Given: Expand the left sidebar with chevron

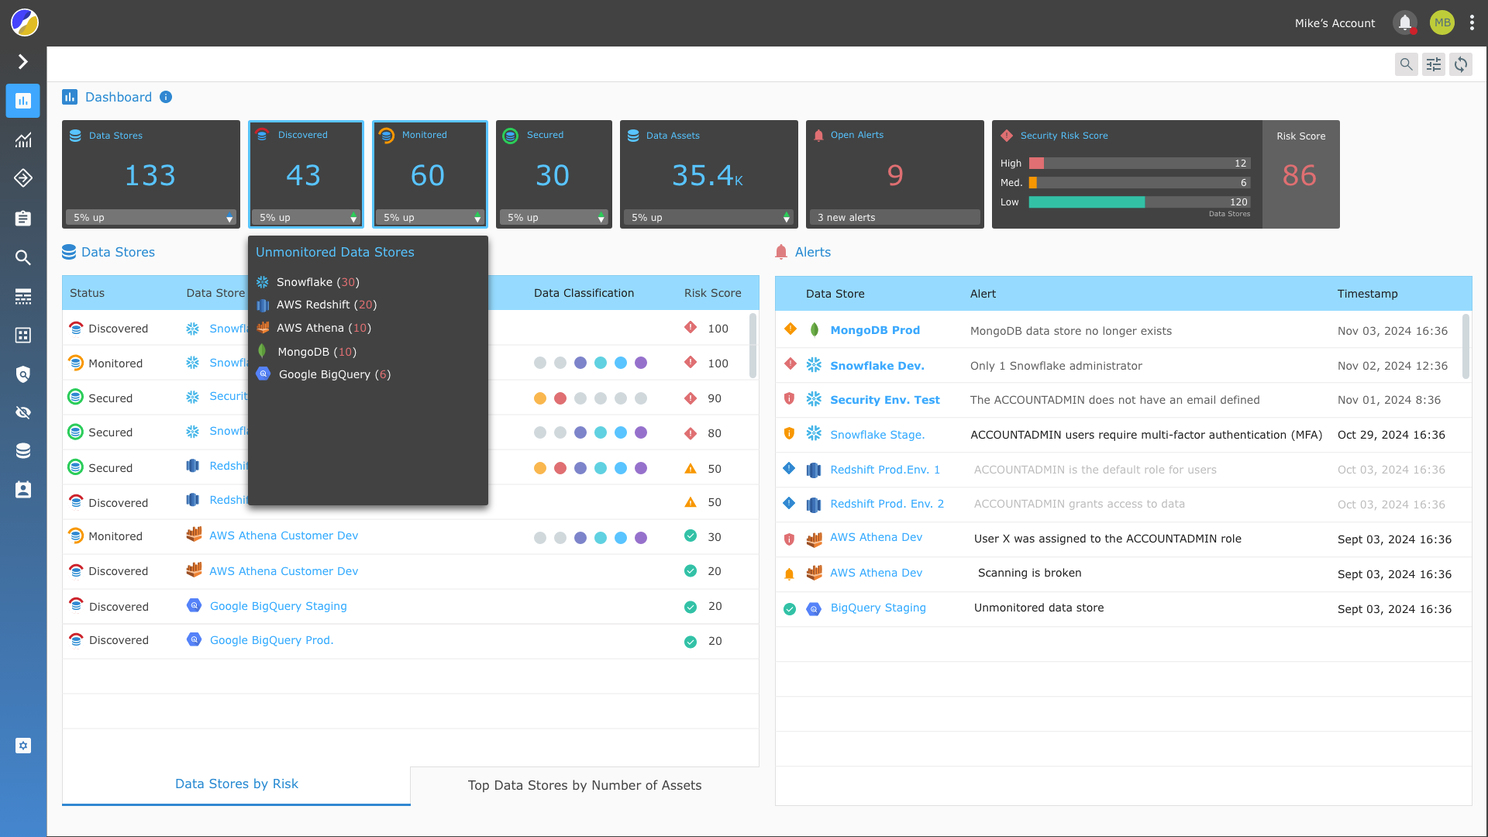Looking at the screenshot, I should [23, 62].
